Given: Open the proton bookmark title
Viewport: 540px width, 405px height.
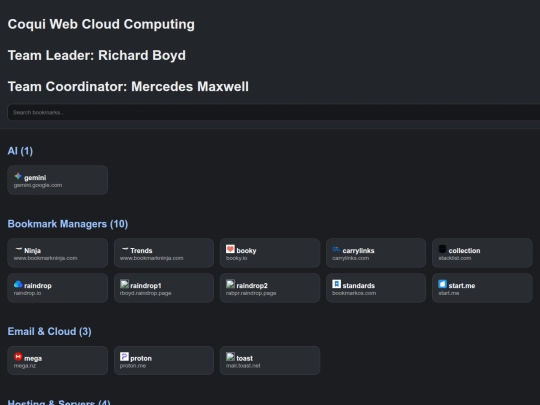Looking at the screenshot, I should [141, 359].
